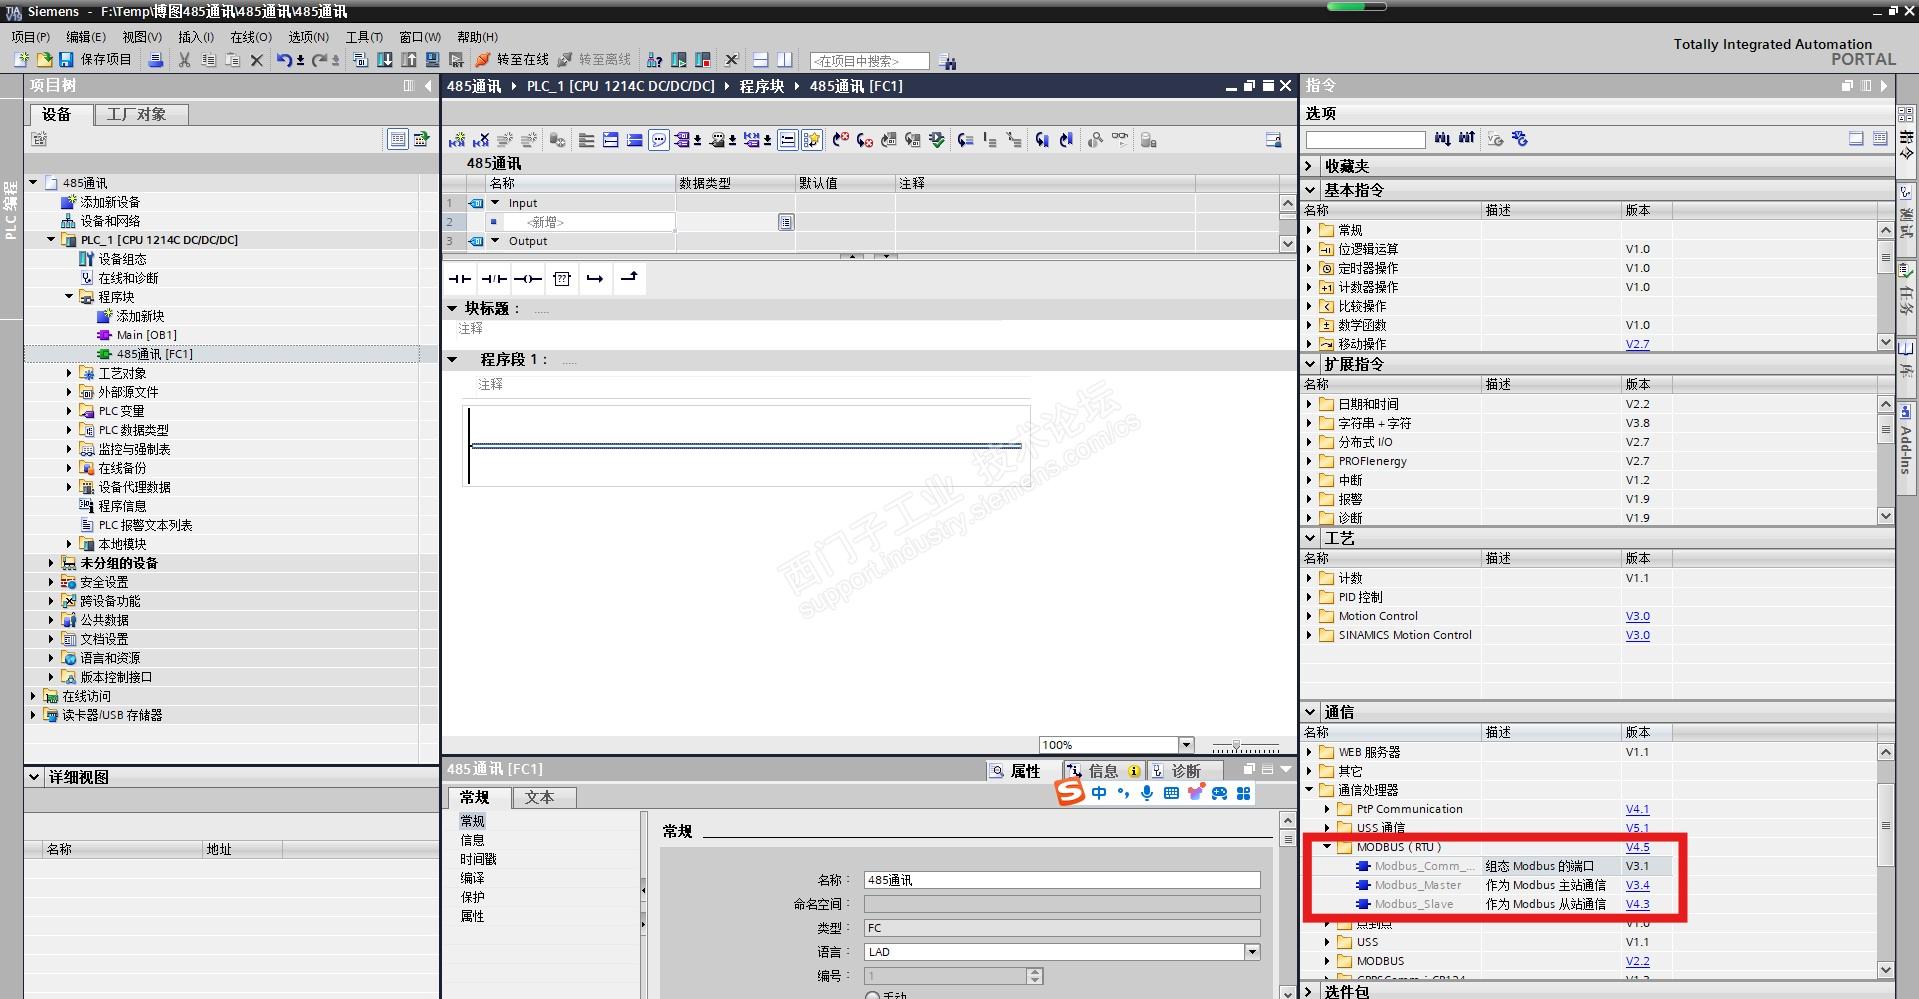The image size is (1919, 999).
Task: Split the editor space vertically
Action: click(x=784, y=60)
